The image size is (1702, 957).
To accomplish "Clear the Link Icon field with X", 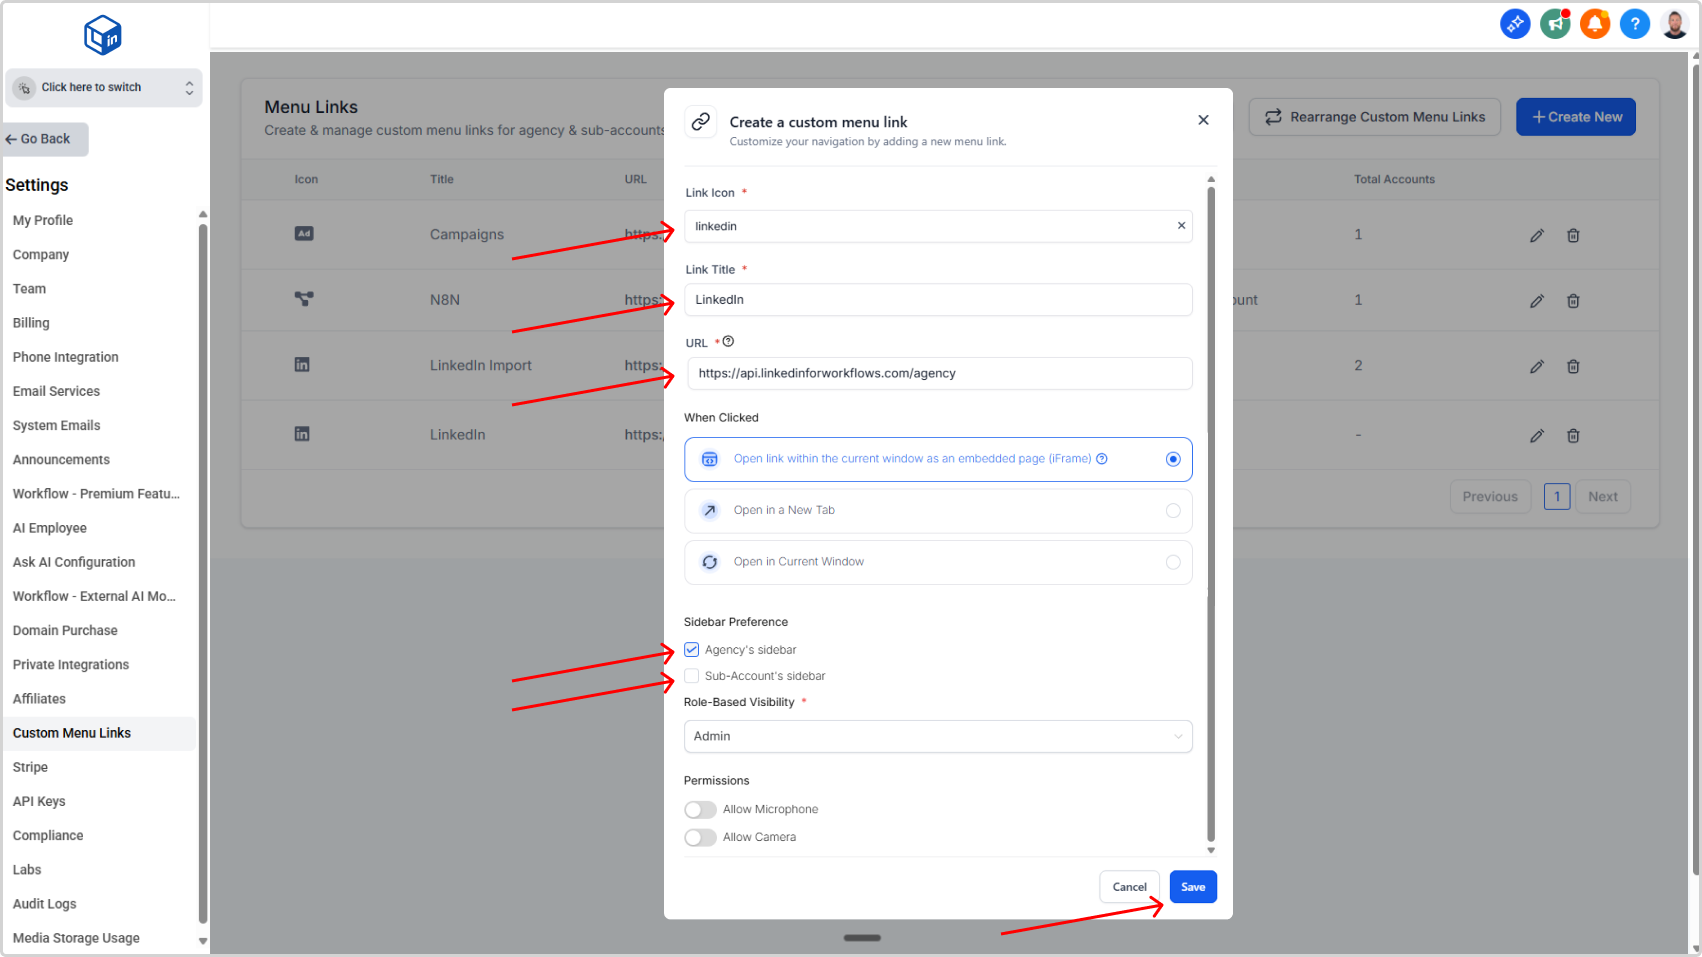I will coord(1181,226).
